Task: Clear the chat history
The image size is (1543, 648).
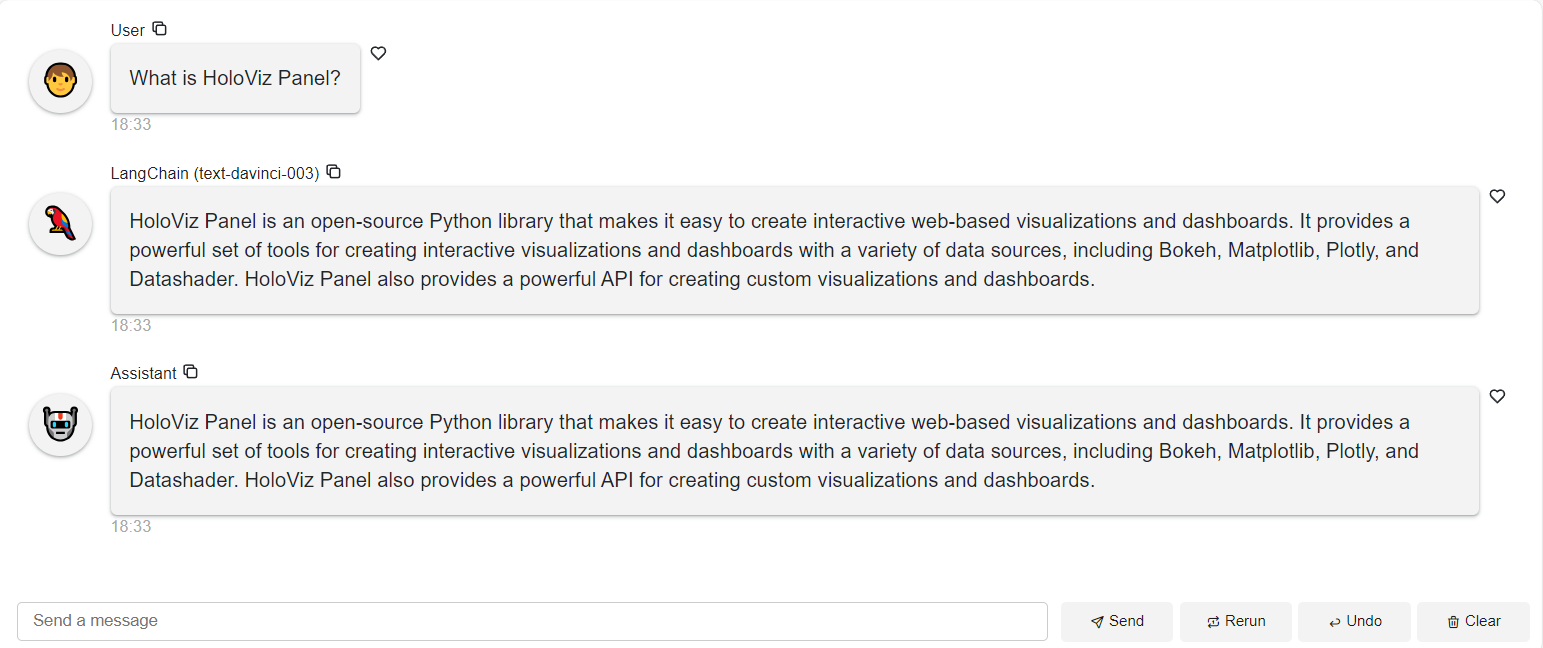Action: pos(1473,621)
